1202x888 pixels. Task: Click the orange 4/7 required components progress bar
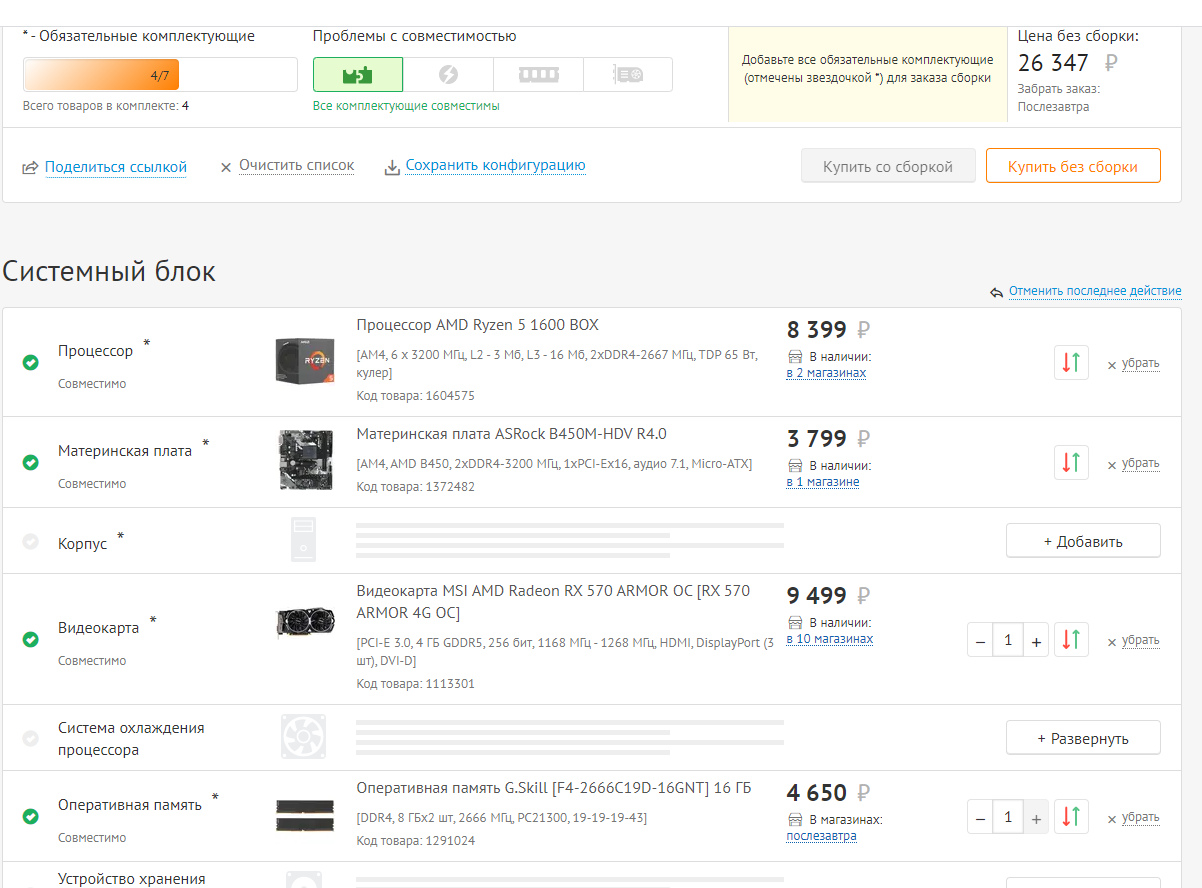pos(160,75)
